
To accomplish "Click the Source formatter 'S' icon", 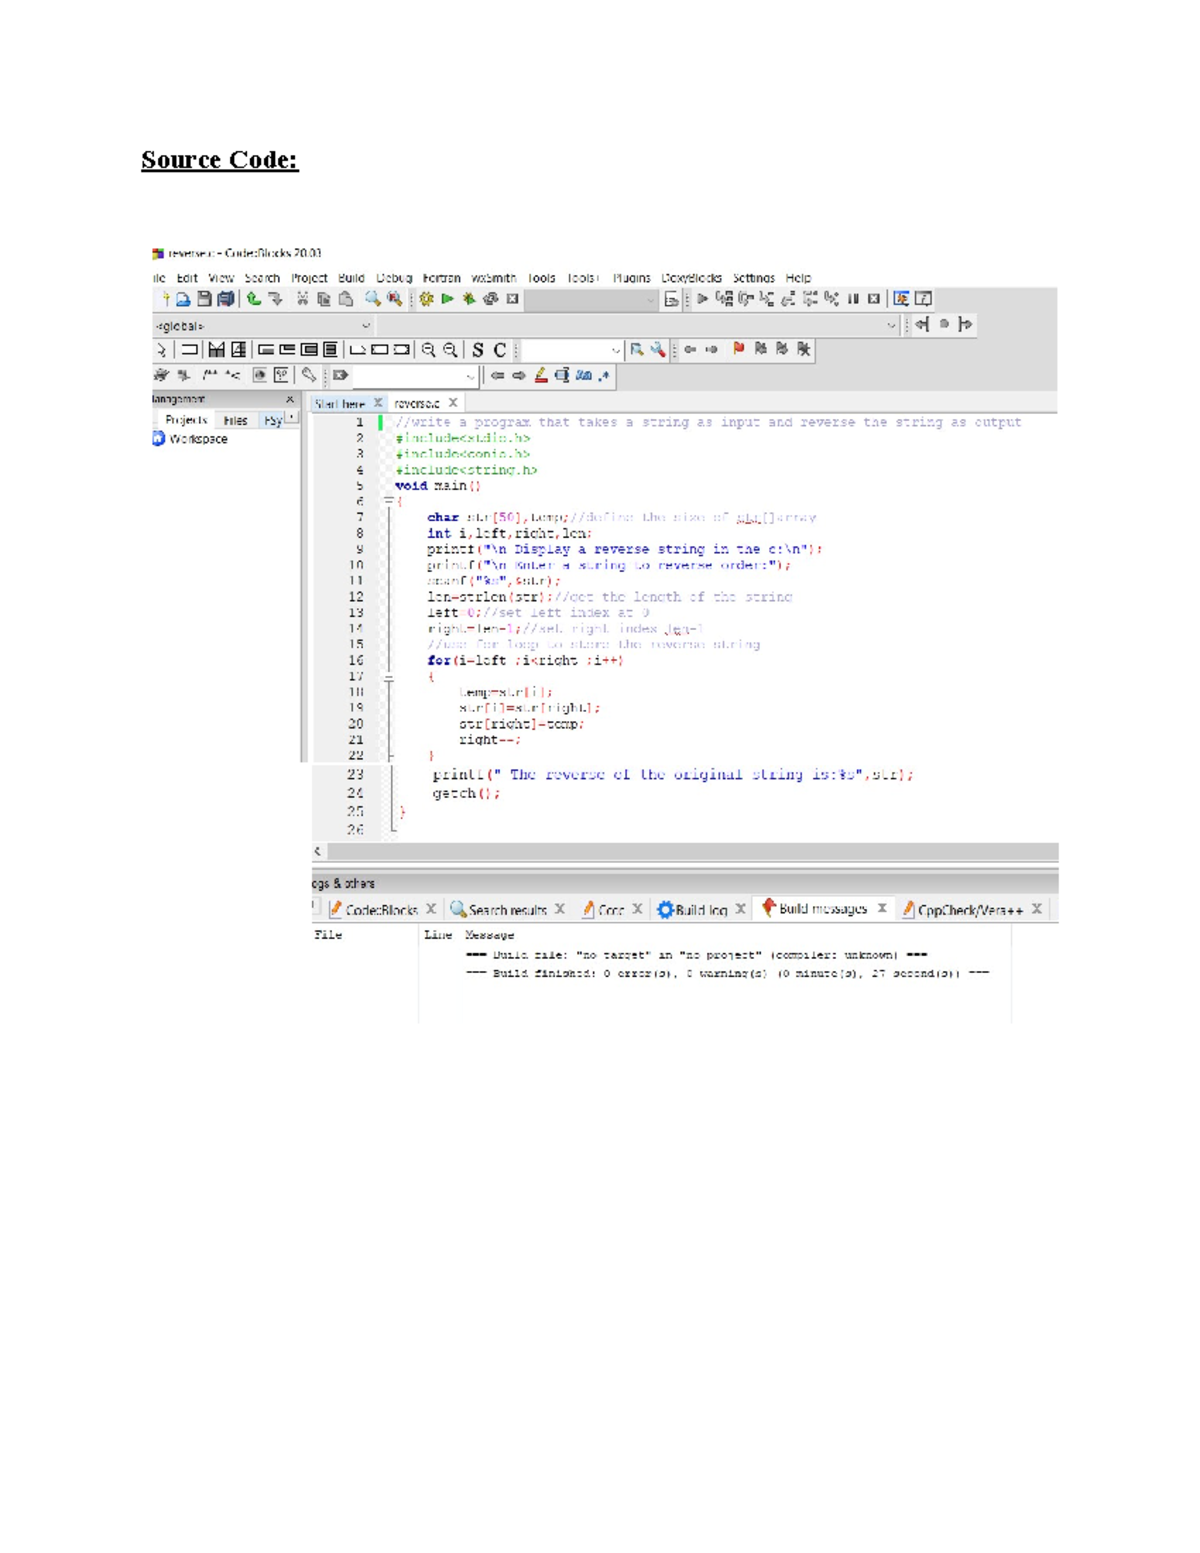I will click(478, 350).
